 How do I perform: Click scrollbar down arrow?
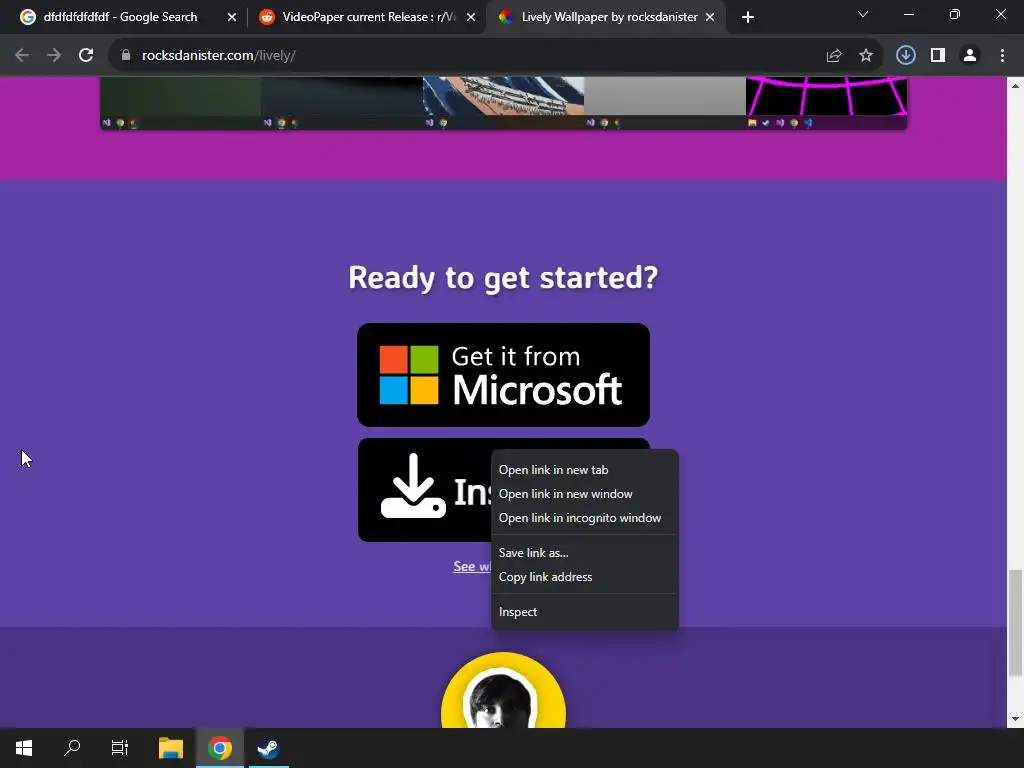pos(1015,719)
